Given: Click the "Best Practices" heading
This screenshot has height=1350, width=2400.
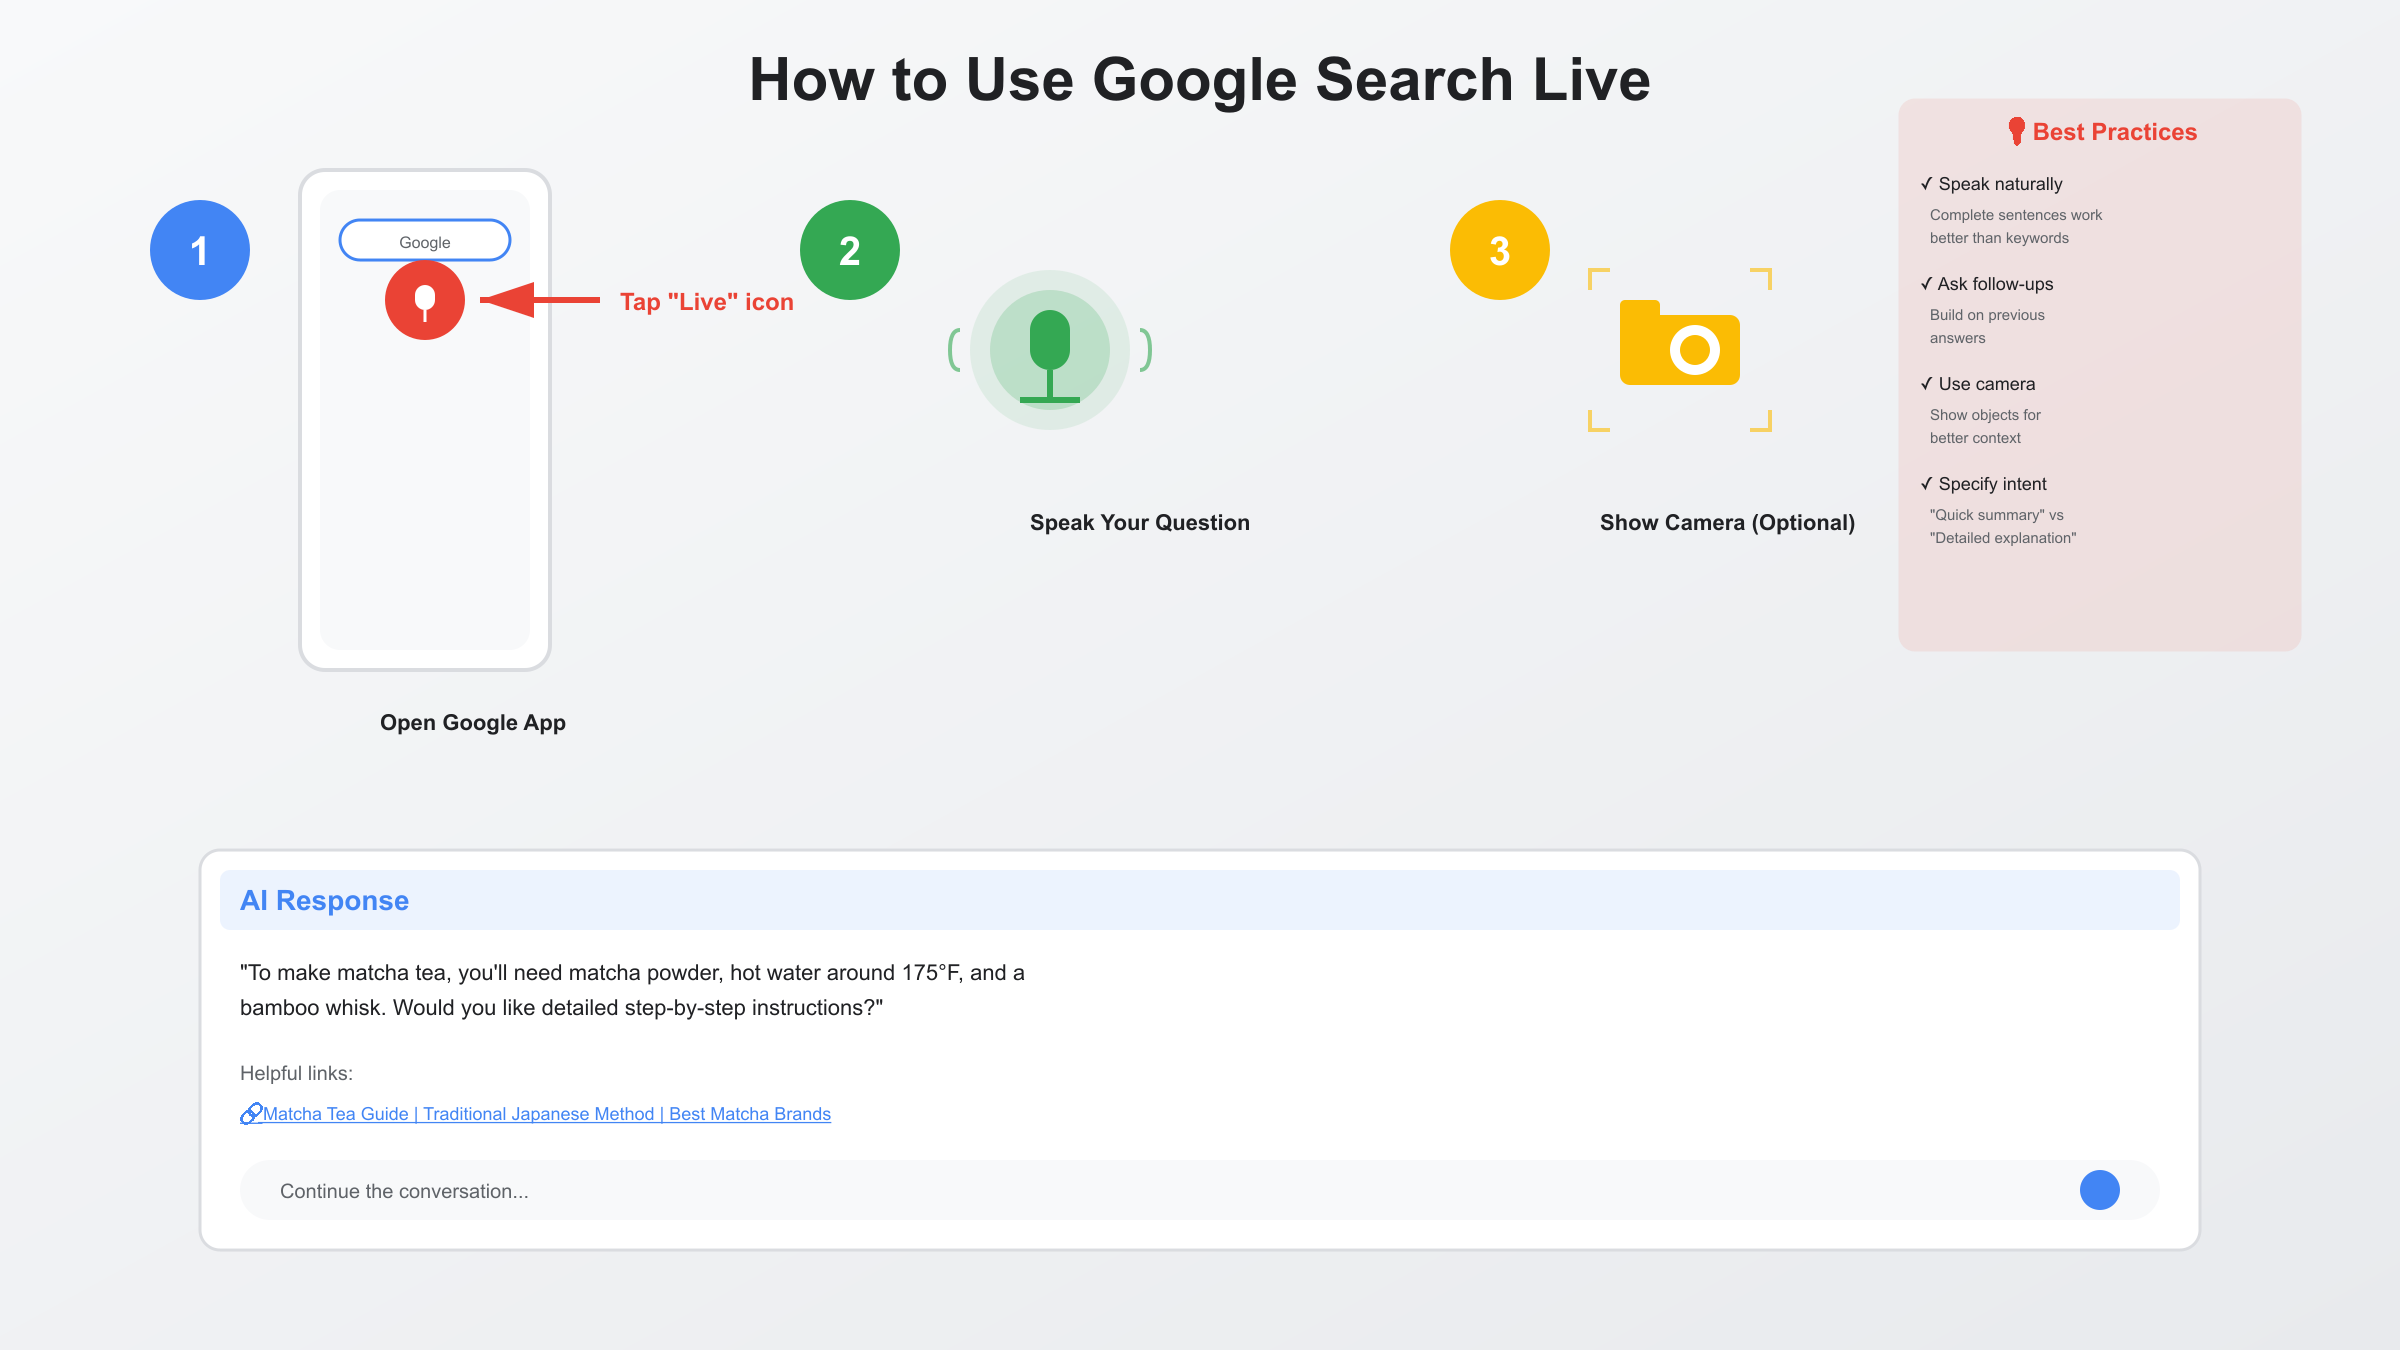Looking at the screenshot, I should (2114, 132).
